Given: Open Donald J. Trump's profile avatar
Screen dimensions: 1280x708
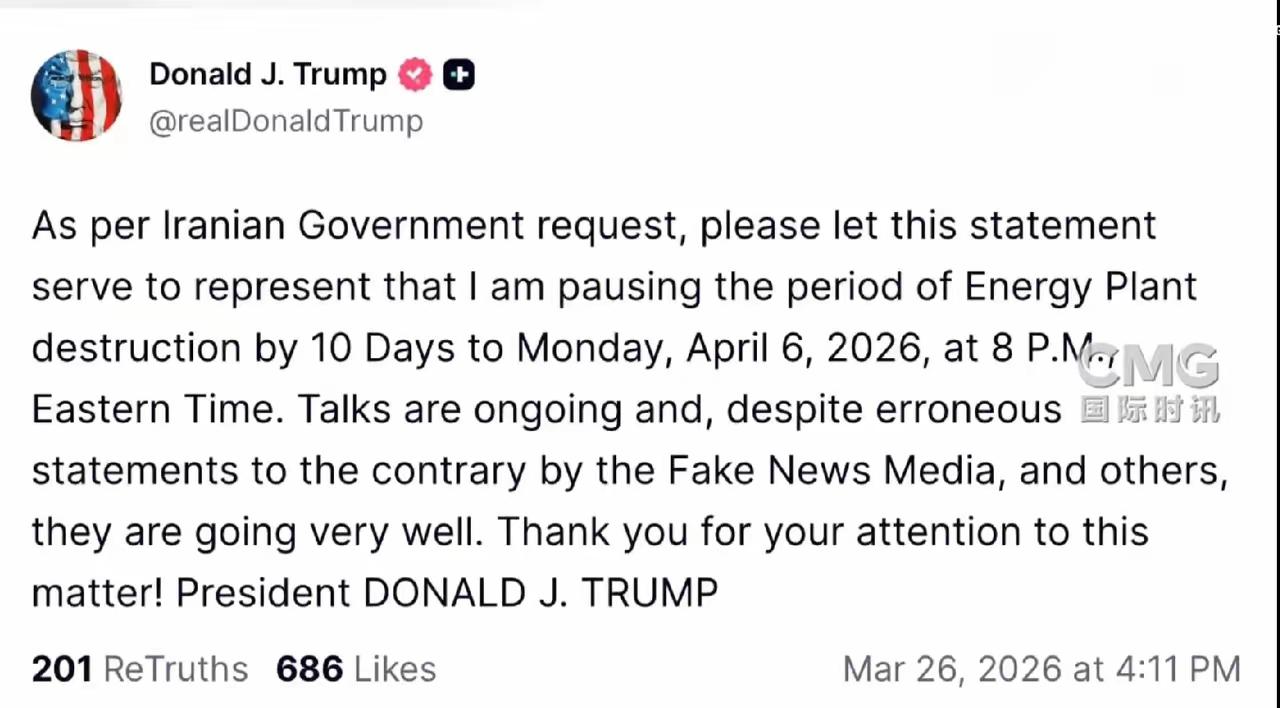Looking at the screenshot, I should point(76,95).
